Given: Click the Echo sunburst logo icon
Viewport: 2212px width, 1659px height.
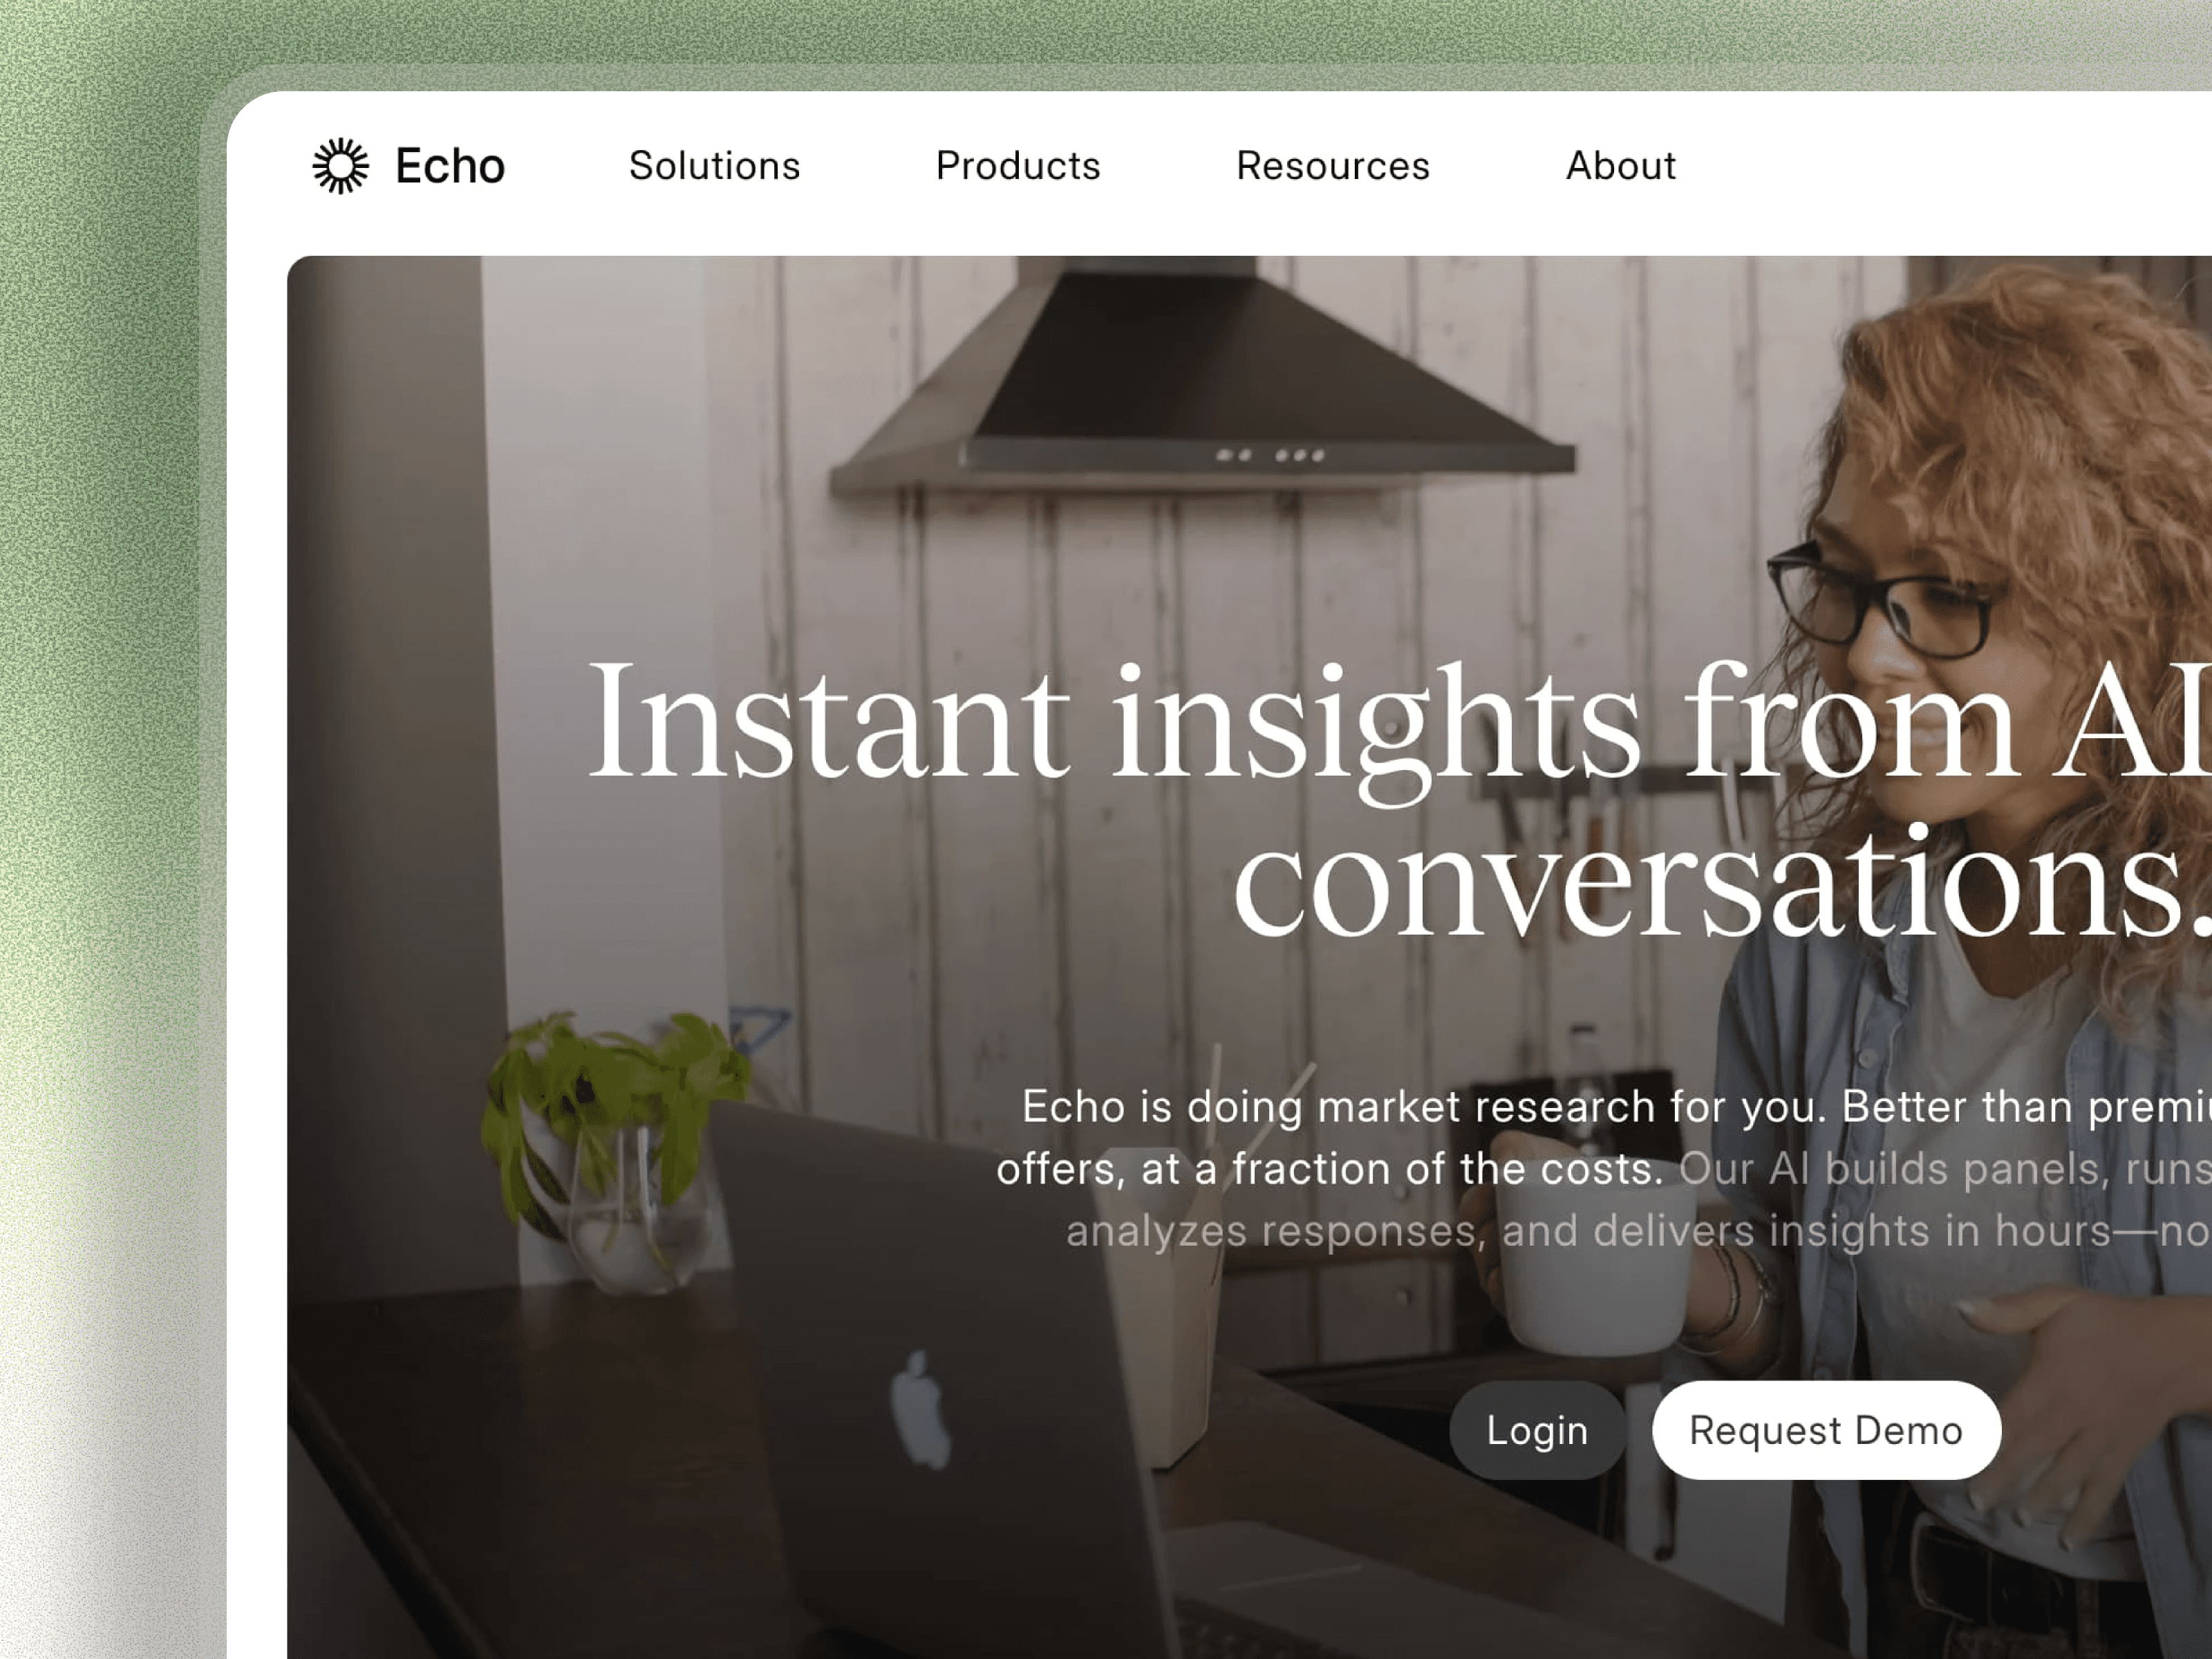Looking at the screenshot, I should (340, 166).
